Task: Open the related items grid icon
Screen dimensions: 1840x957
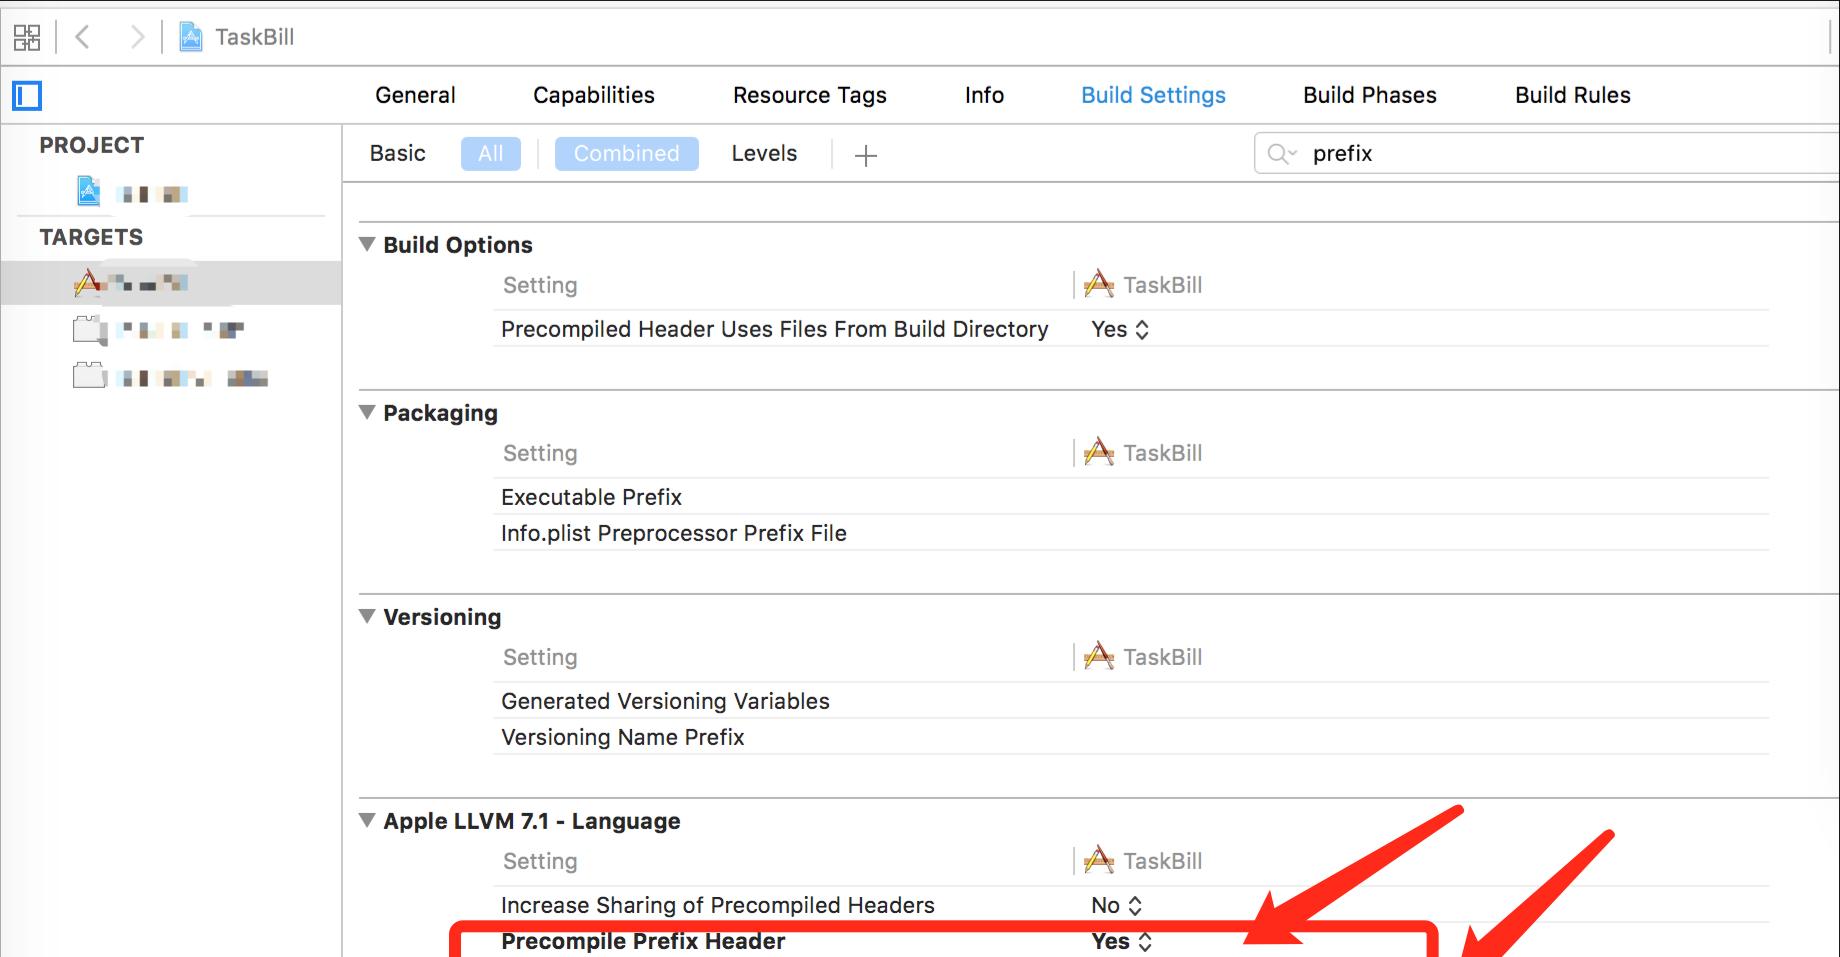Action: [x=27, y=38]
